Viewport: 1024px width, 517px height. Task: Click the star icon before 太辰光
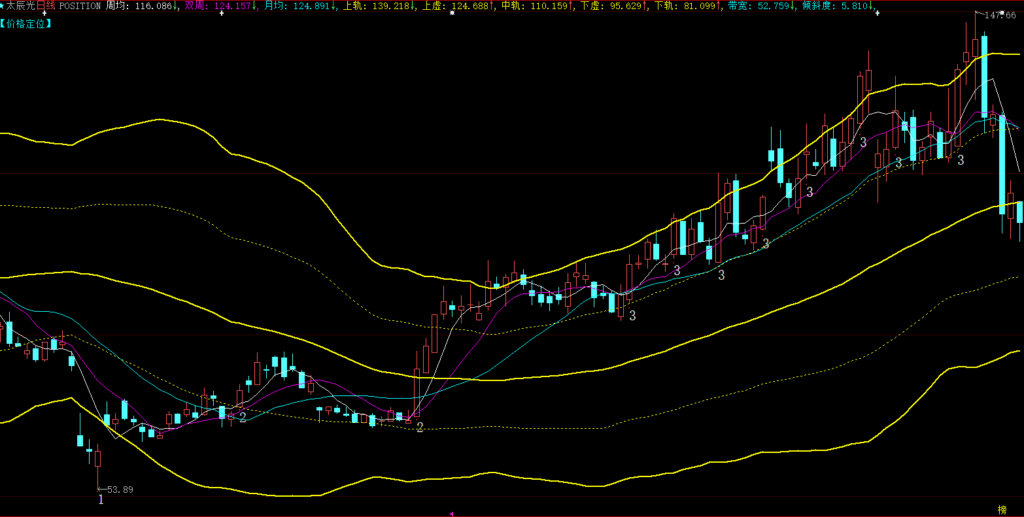tap(3, 5)
